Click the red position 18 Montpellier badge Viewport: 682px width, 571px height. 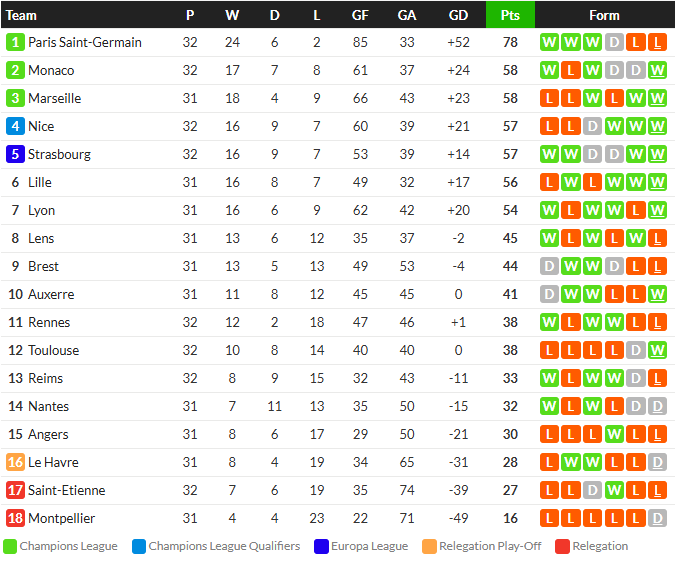click(x=15, y=518)
